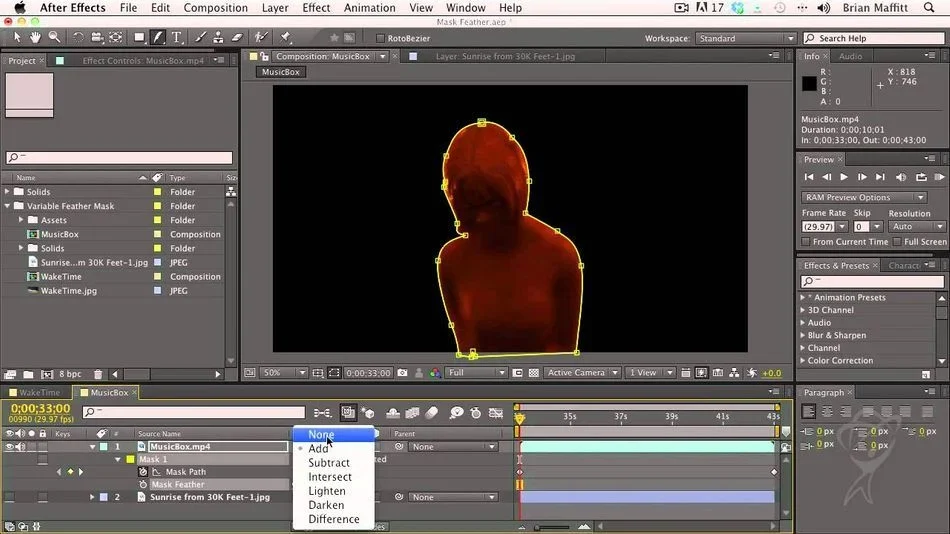Click the Search Help field
This screenshot has width=950, height=534.
pos(873,38)
